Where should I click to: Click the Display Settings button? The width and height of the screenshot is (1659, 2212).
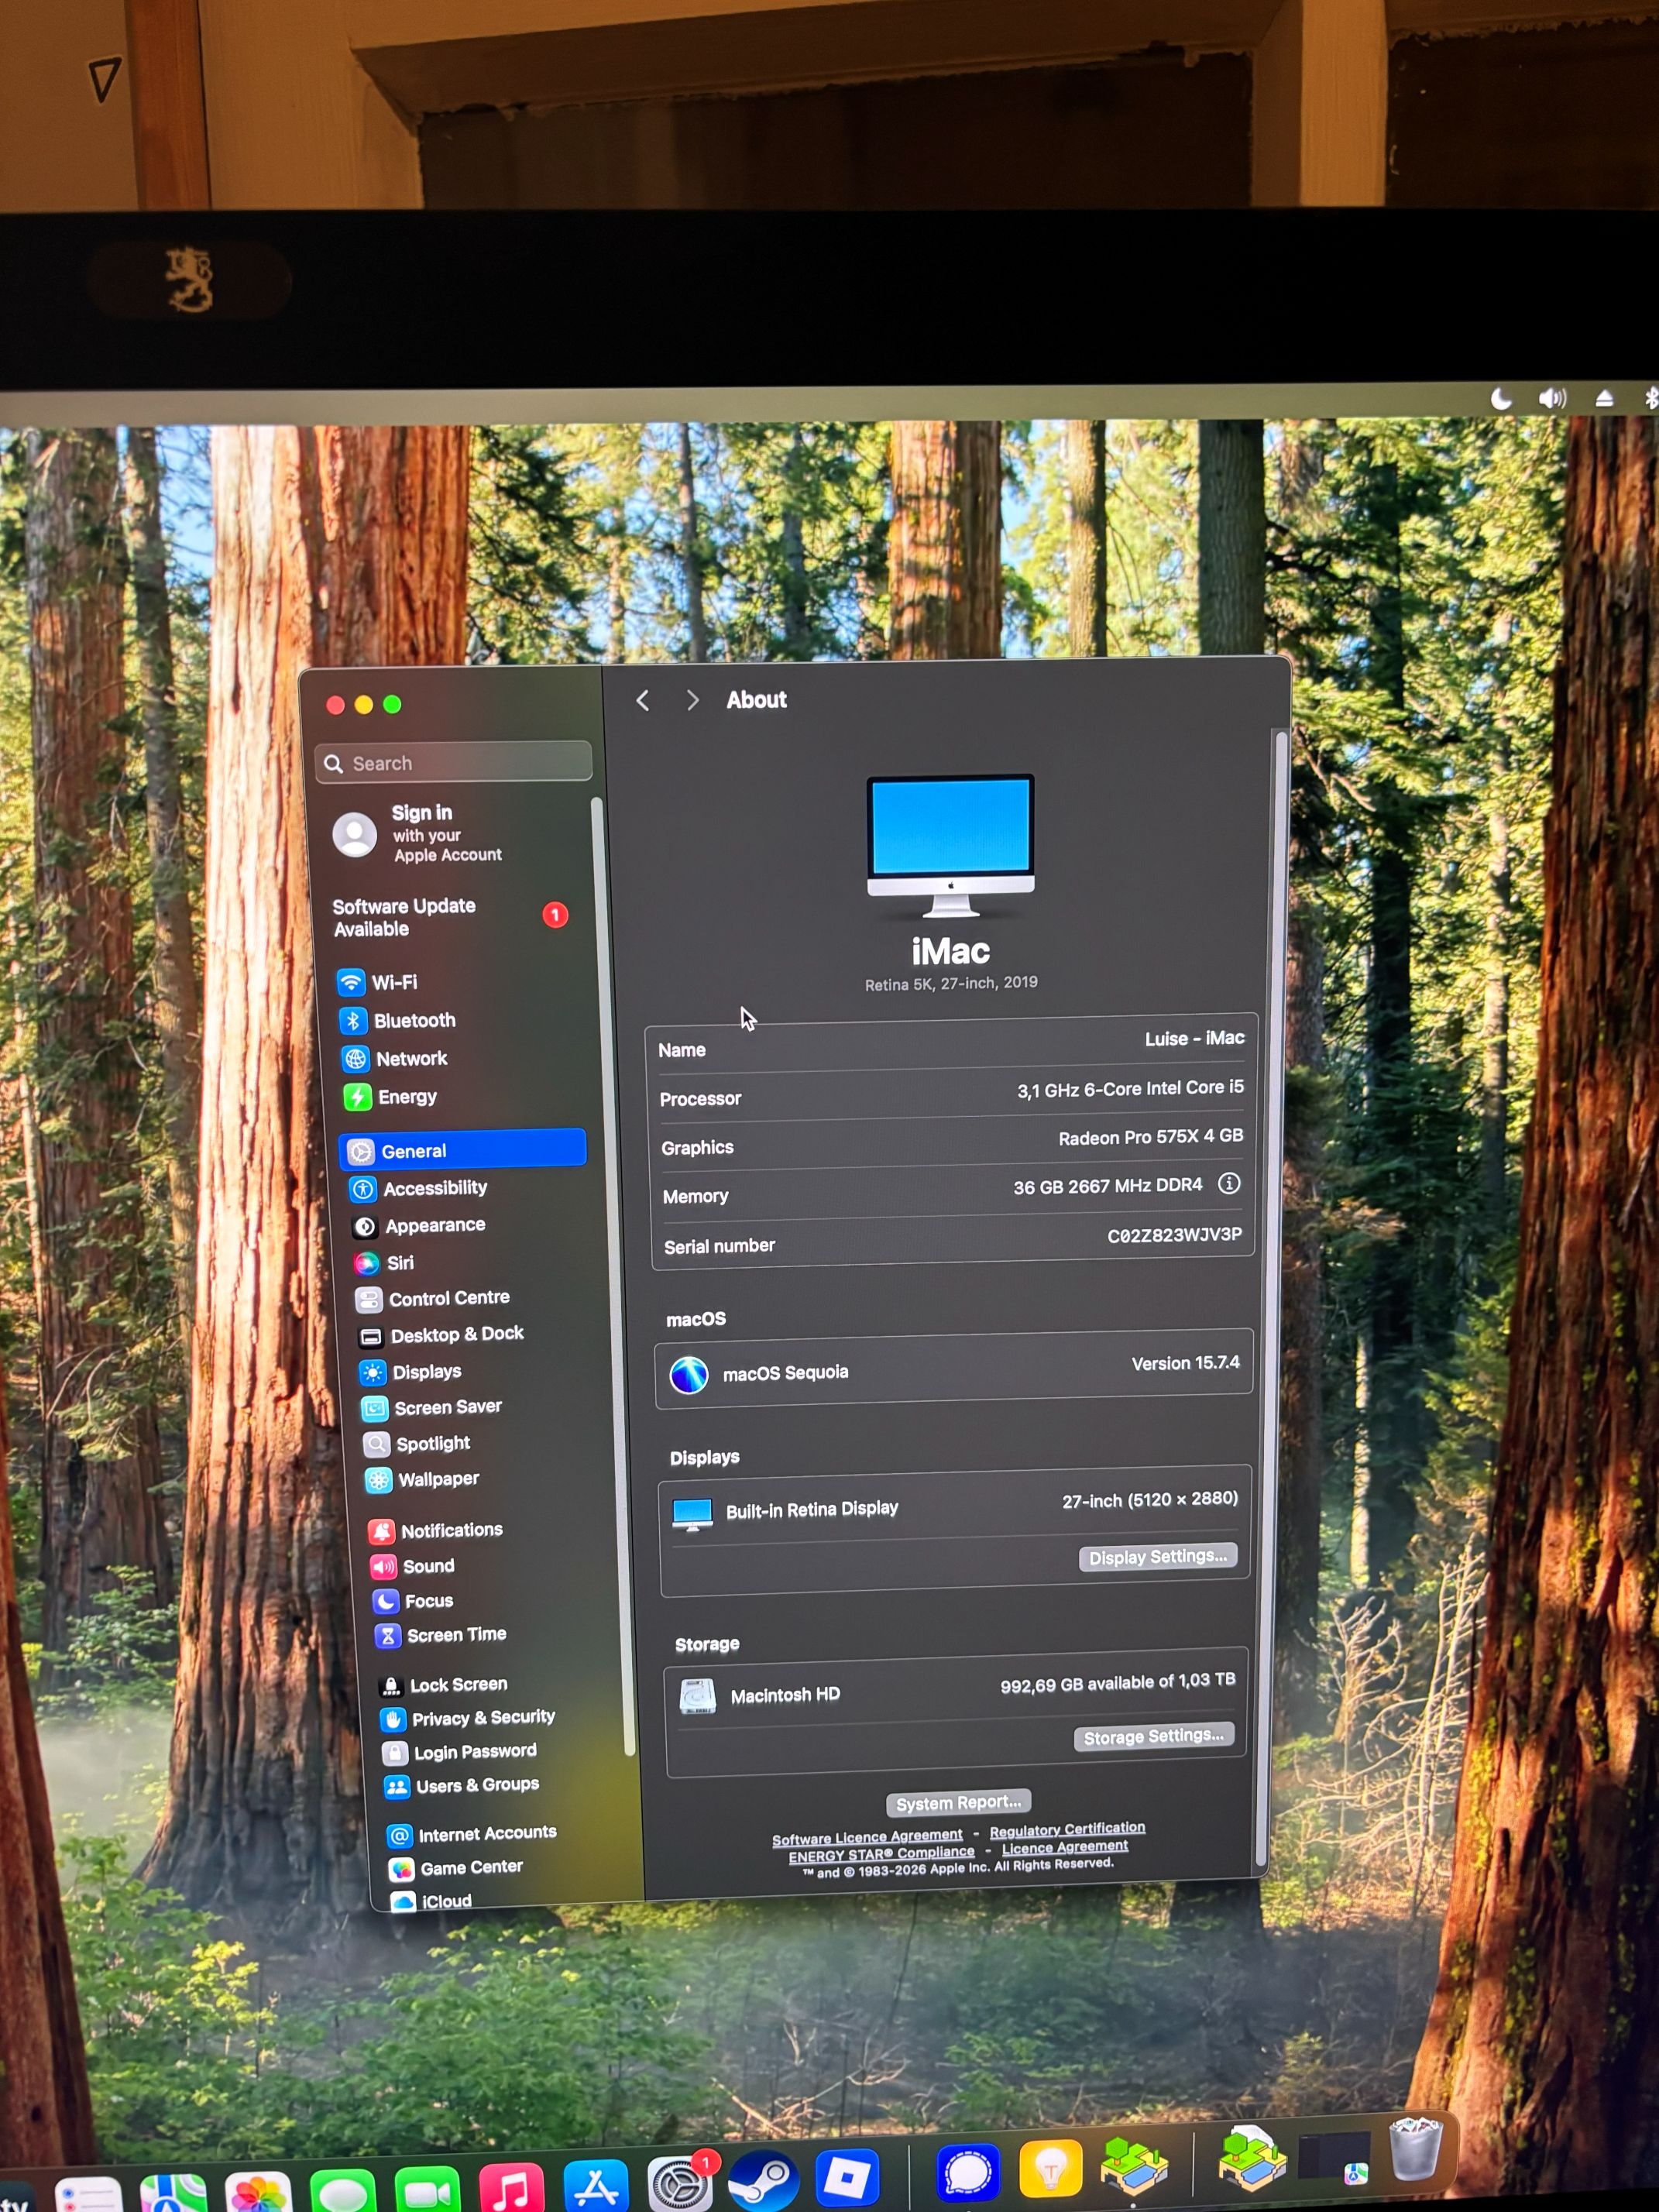tap(1157, 1557)
